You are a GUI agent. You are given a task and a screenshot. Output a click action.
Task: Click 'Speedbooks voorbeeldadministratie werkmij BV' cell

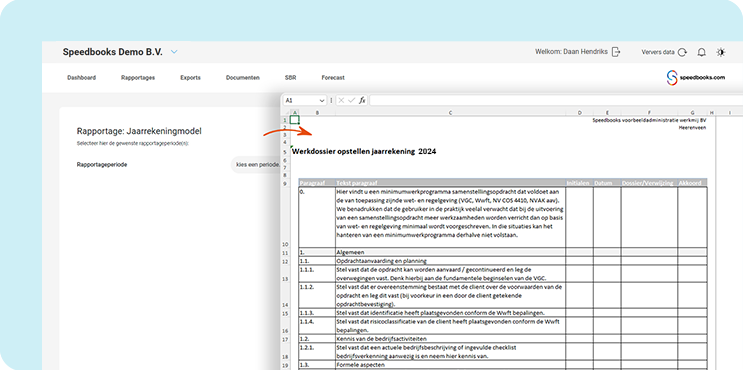click(649, 120)
